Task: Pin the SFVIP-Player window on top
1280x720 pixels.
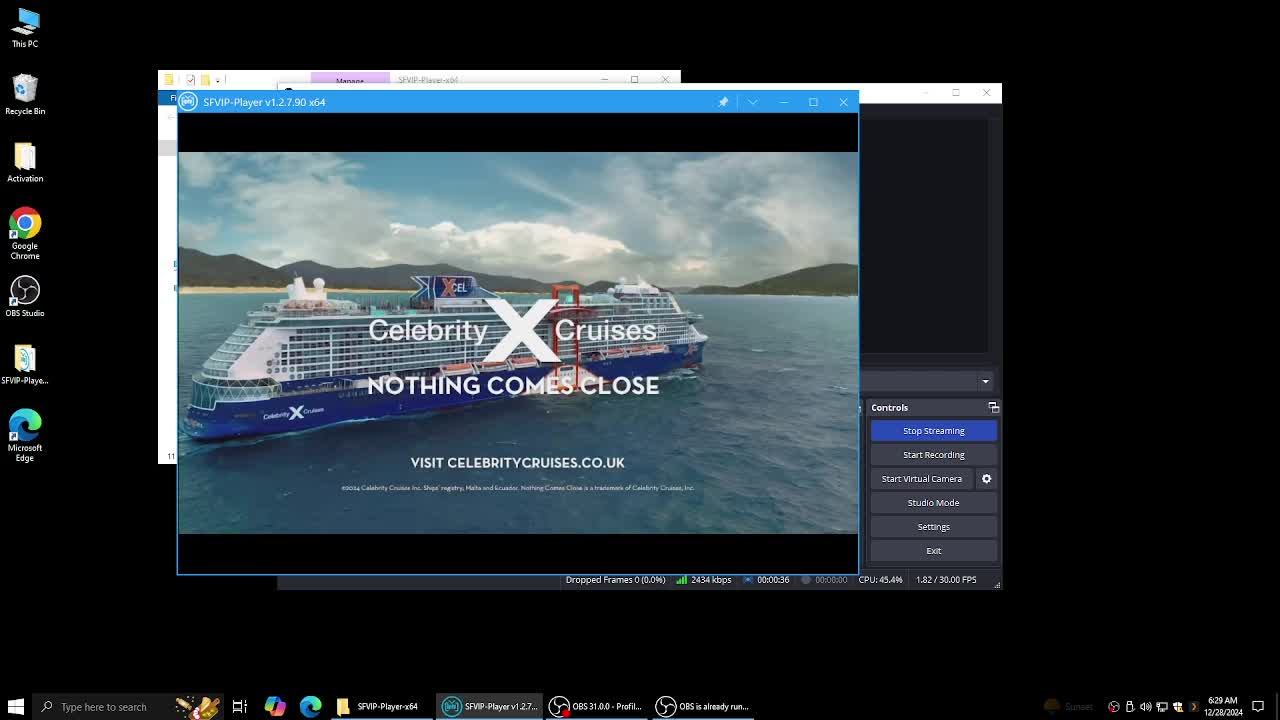Action: coord(723,102)
